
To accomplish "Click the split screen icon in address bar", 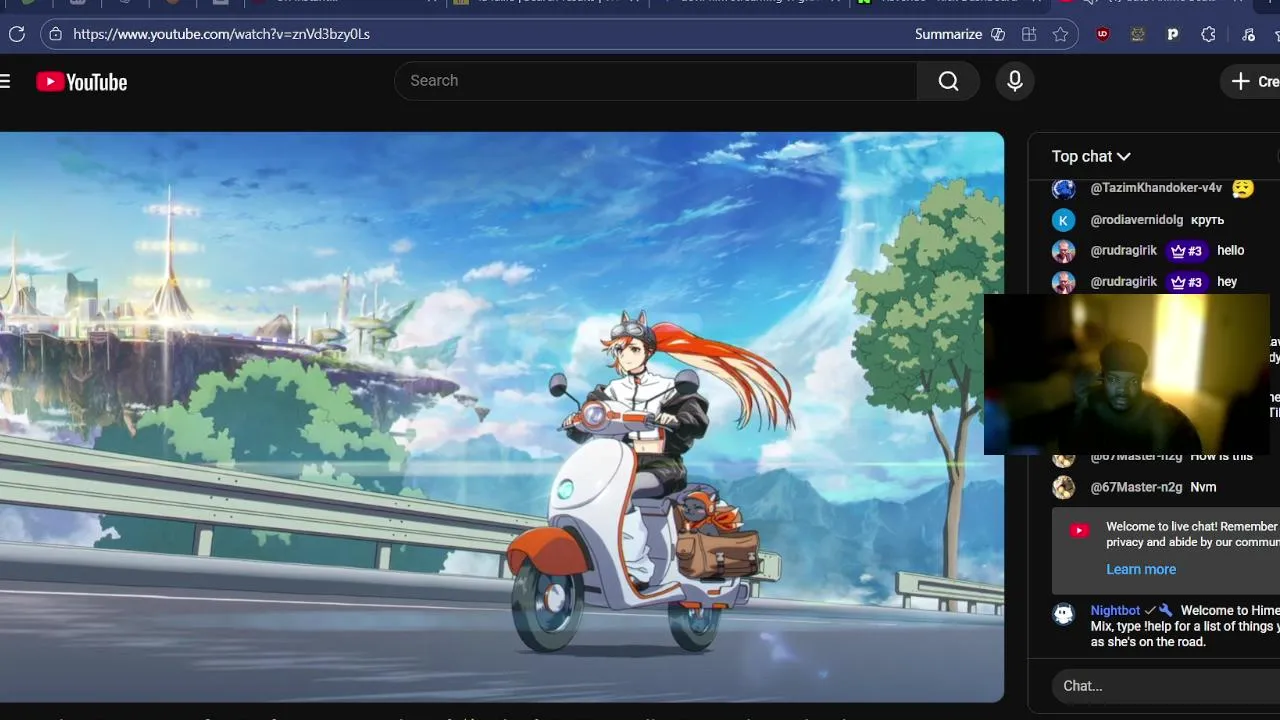I will tap(1029, 34).
